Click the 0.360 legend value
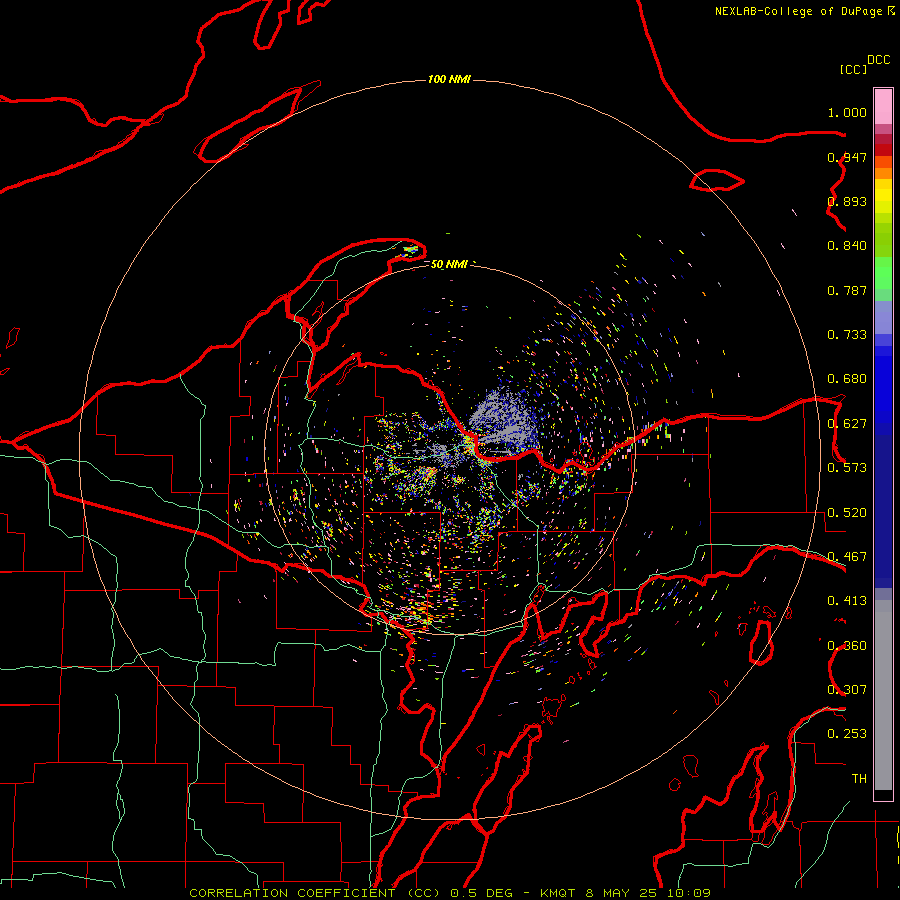This screenshot has width=900, height=900. point(847,646)
